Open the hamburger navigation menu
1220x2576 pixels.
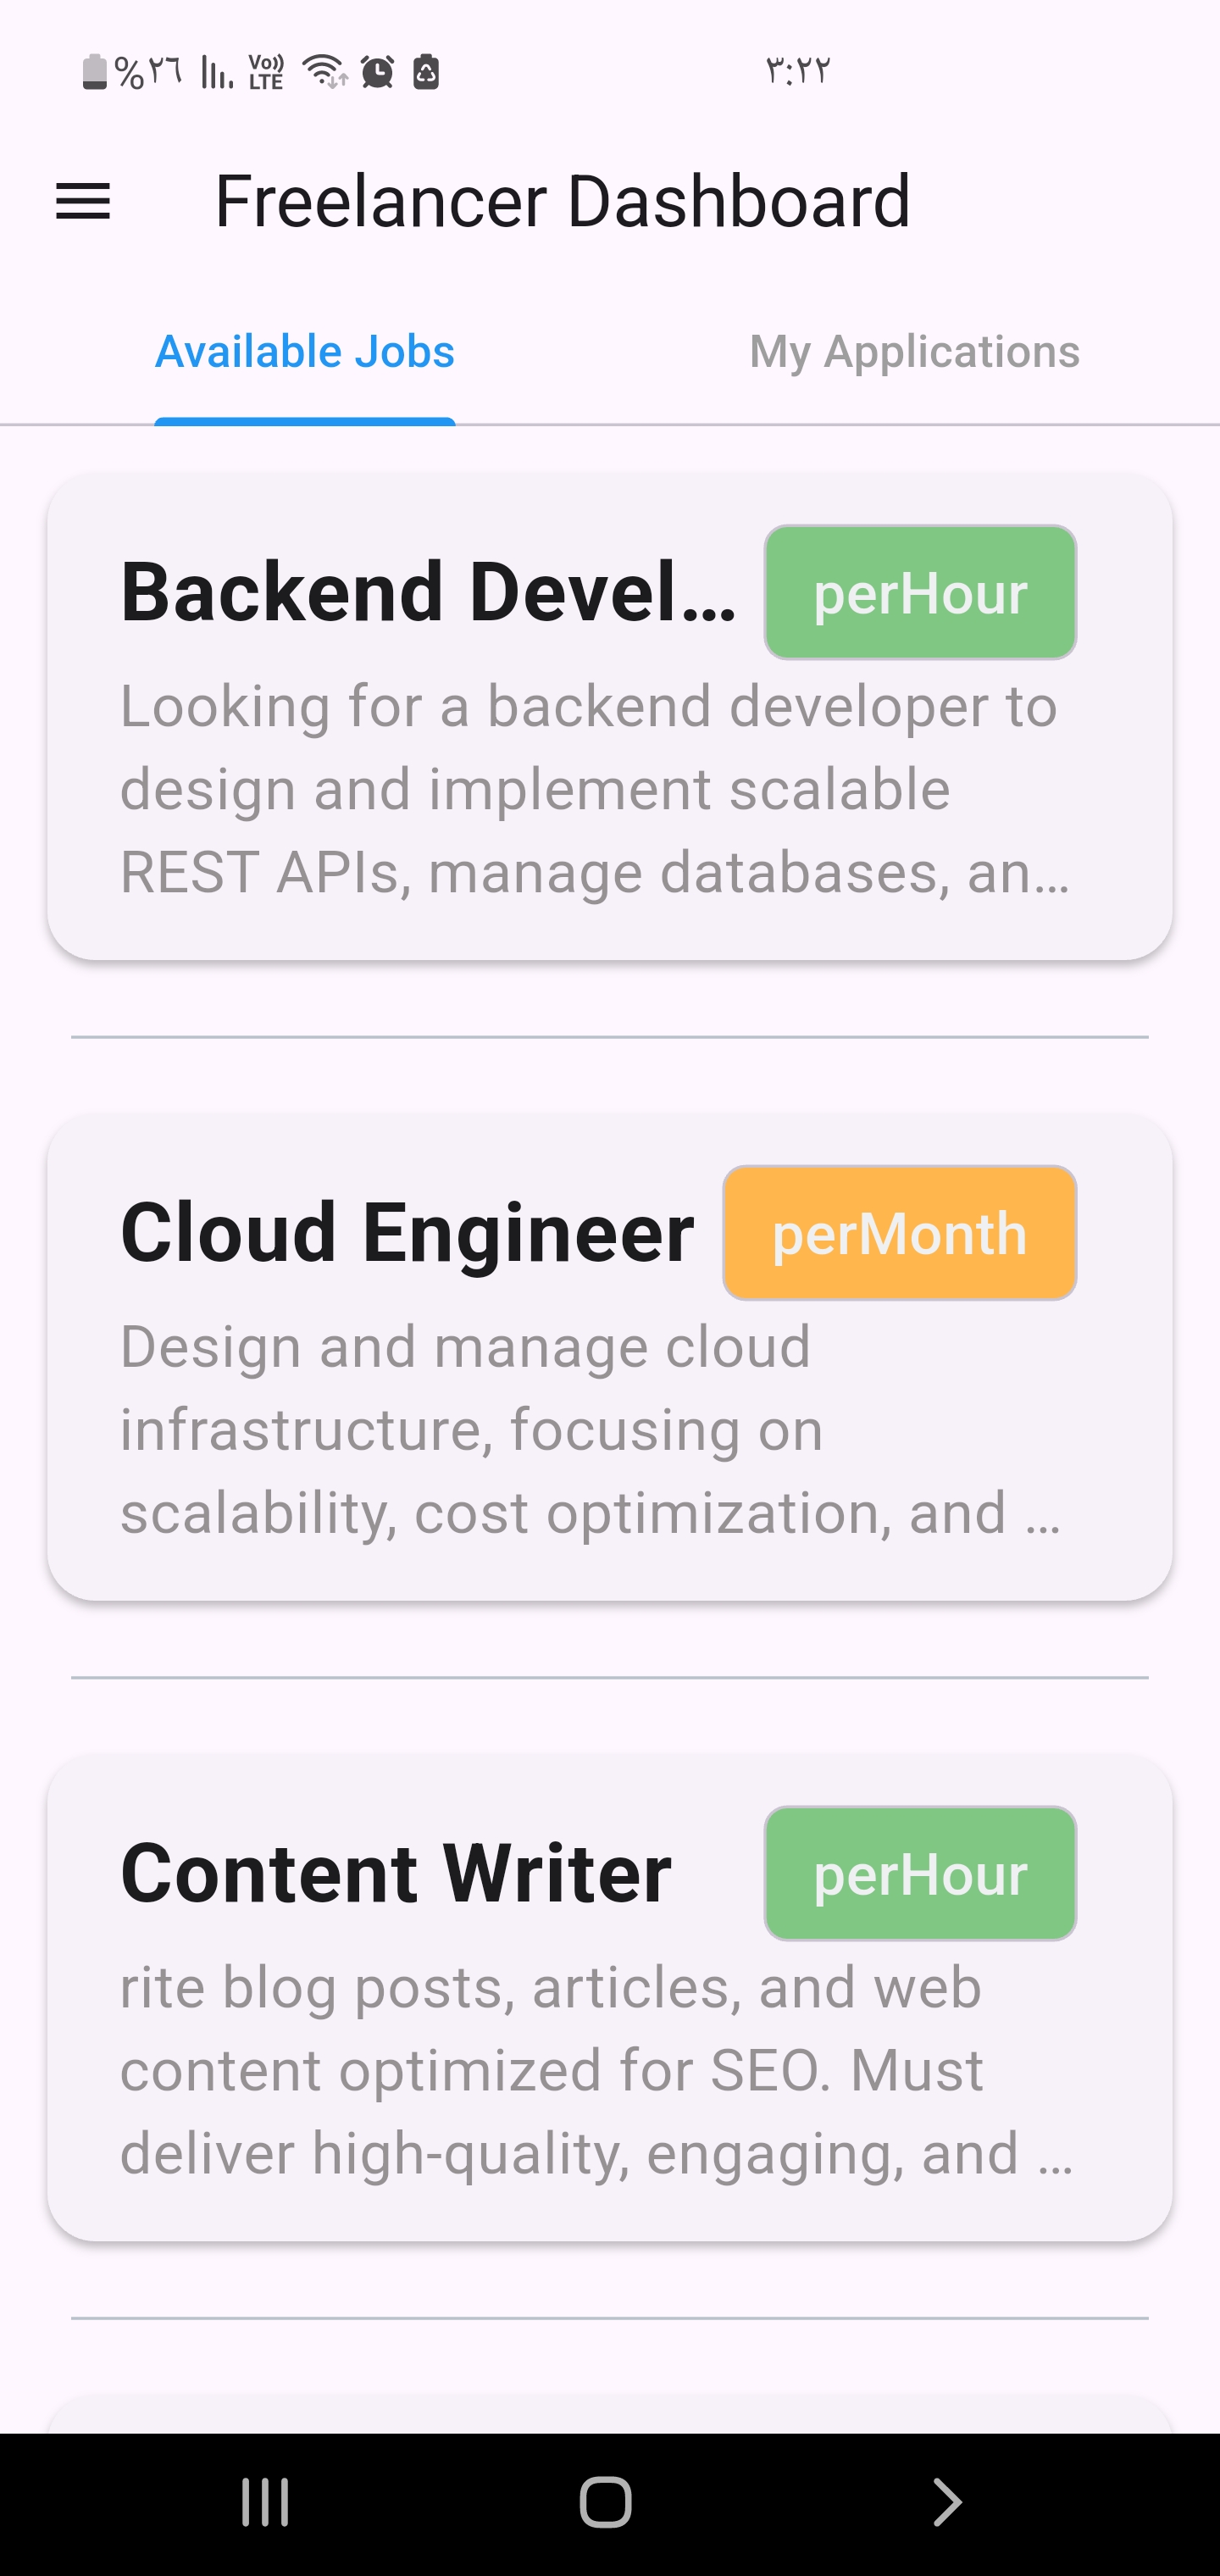tap(83, 201)
